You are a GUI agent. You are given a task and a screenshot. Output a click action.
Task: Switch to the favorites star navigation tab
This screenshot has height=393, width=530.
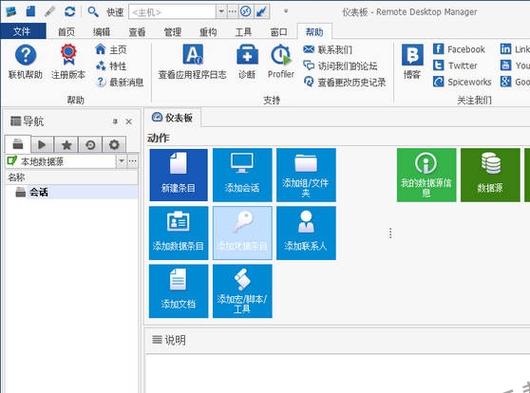click(67, 145)
